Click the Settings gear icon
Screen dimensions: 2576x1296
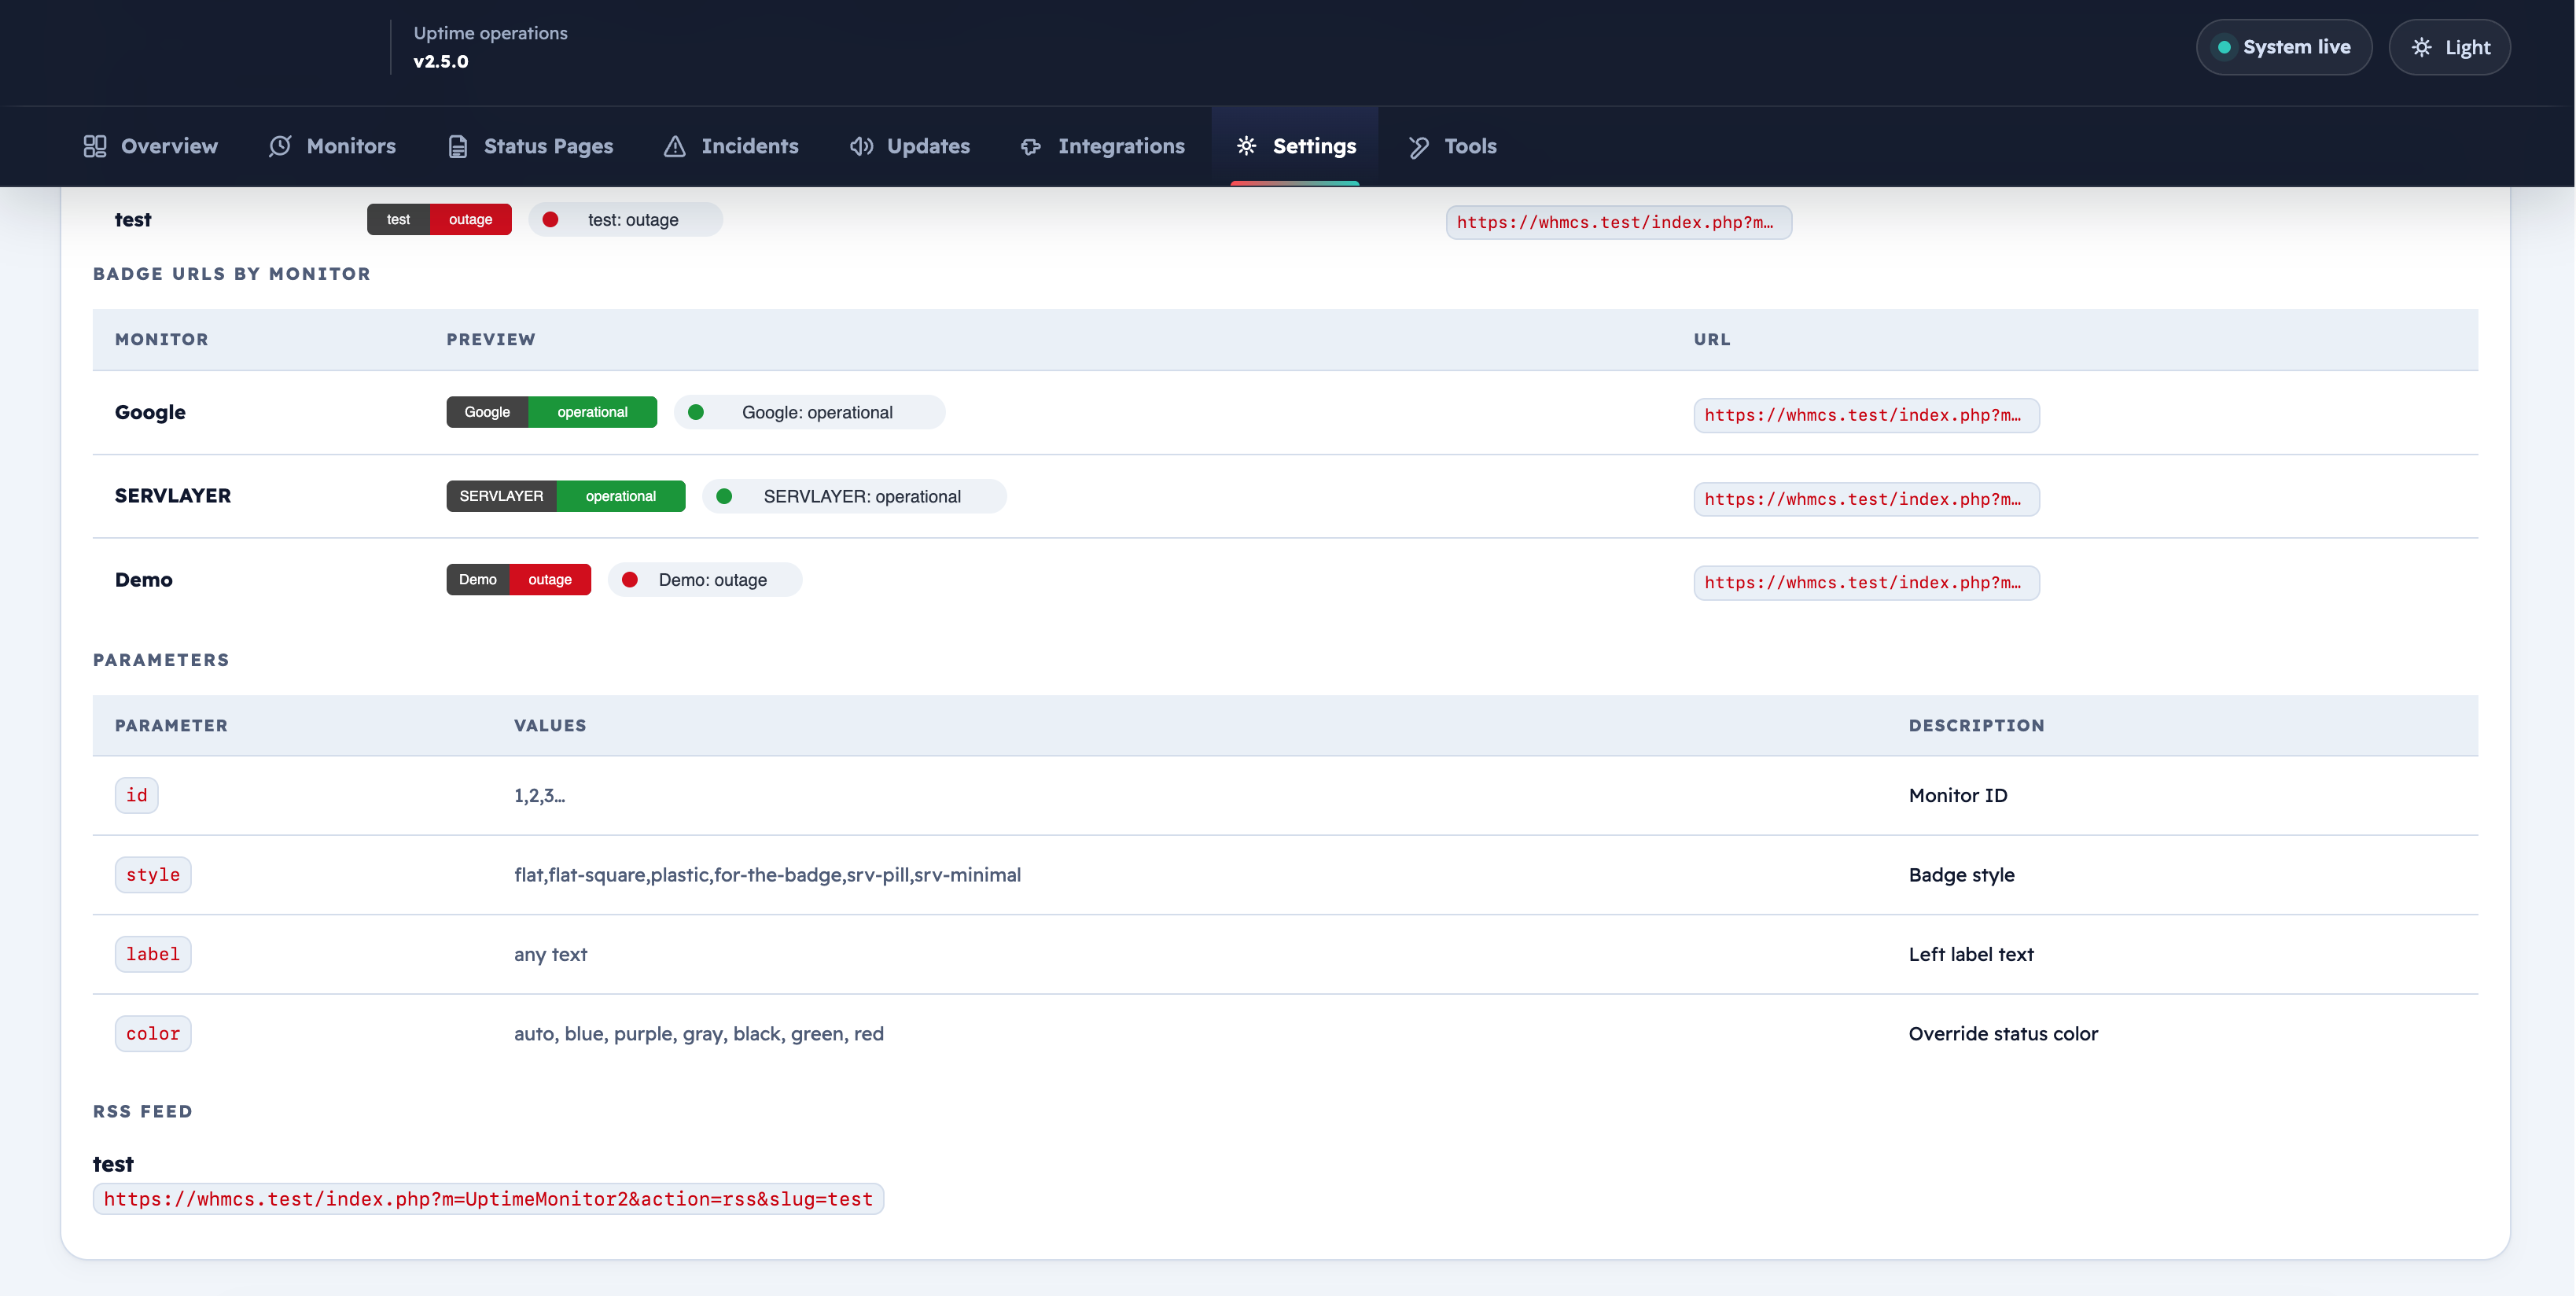pos(1246,146)
